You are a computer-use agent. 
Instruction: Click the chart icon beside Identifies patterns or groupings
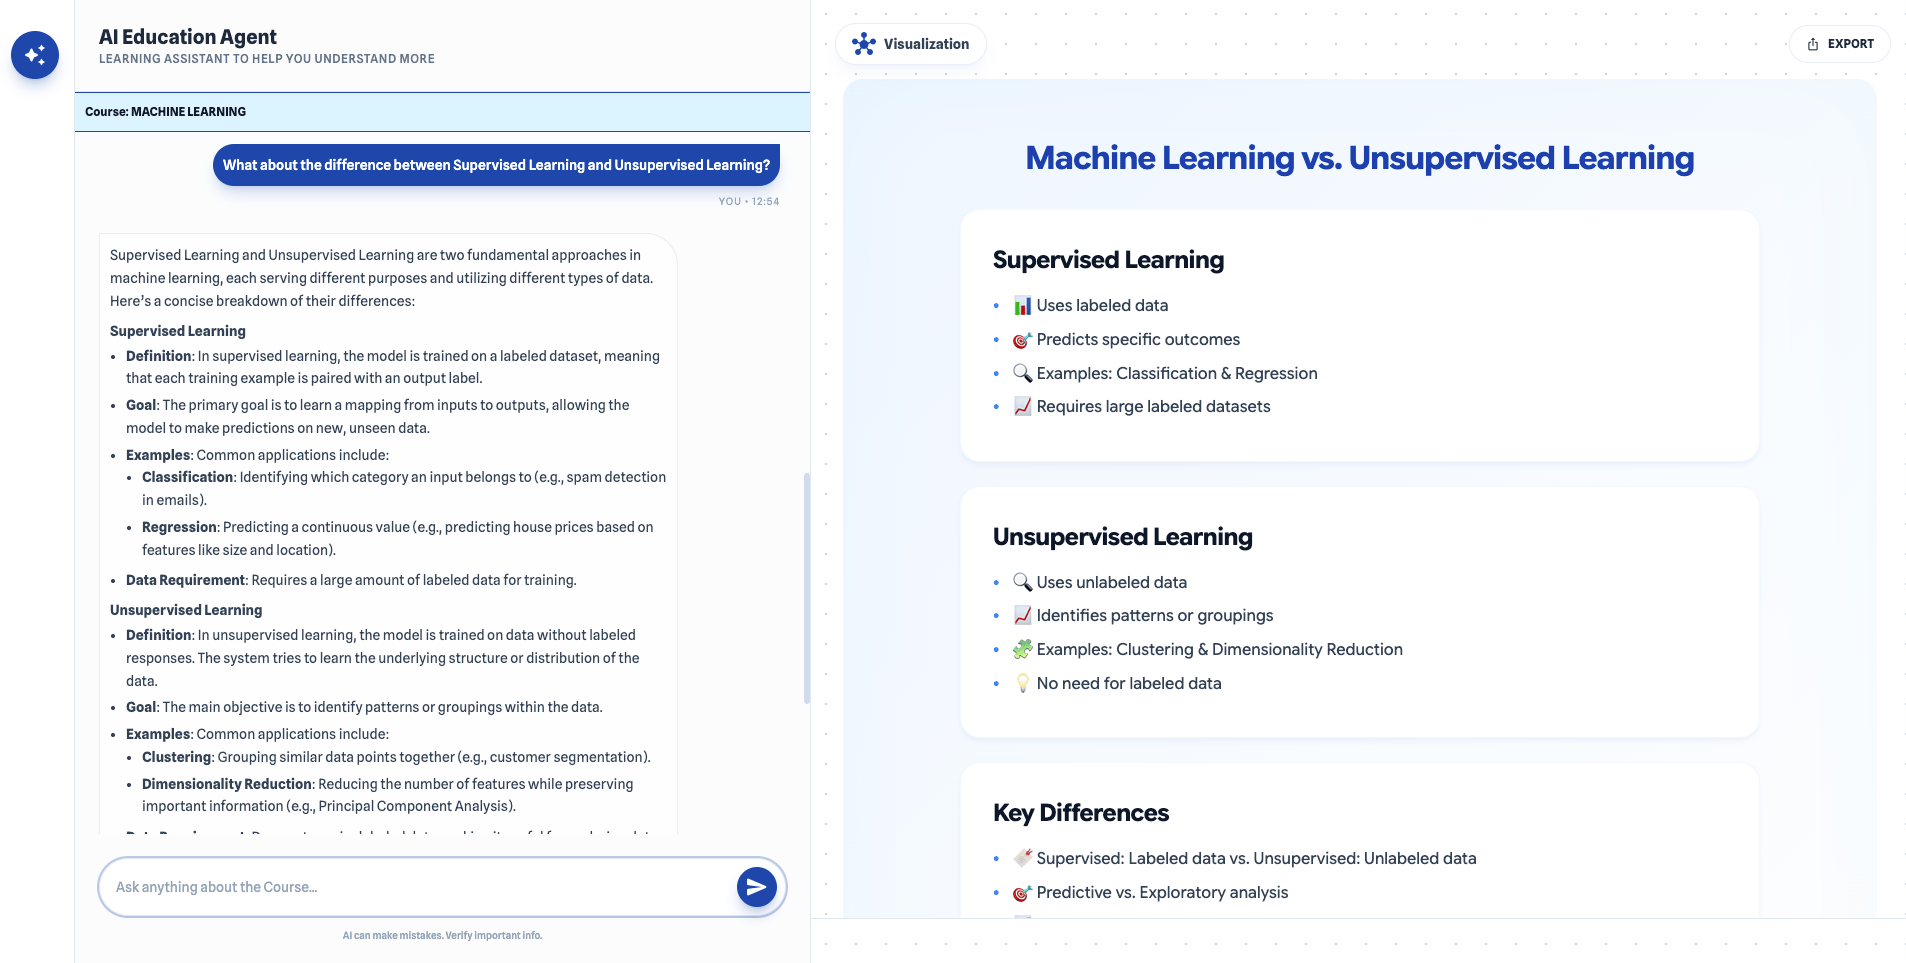tap(1022, 616)
